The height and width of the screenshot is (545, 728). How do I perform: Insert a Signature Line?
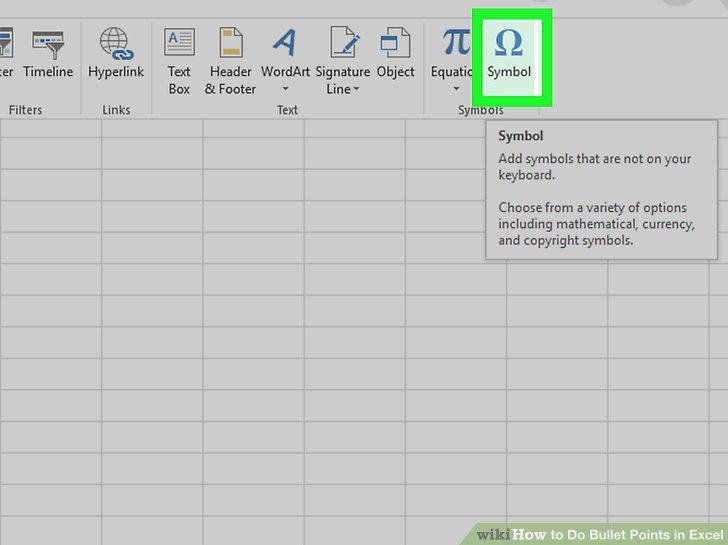pos(343,62)
